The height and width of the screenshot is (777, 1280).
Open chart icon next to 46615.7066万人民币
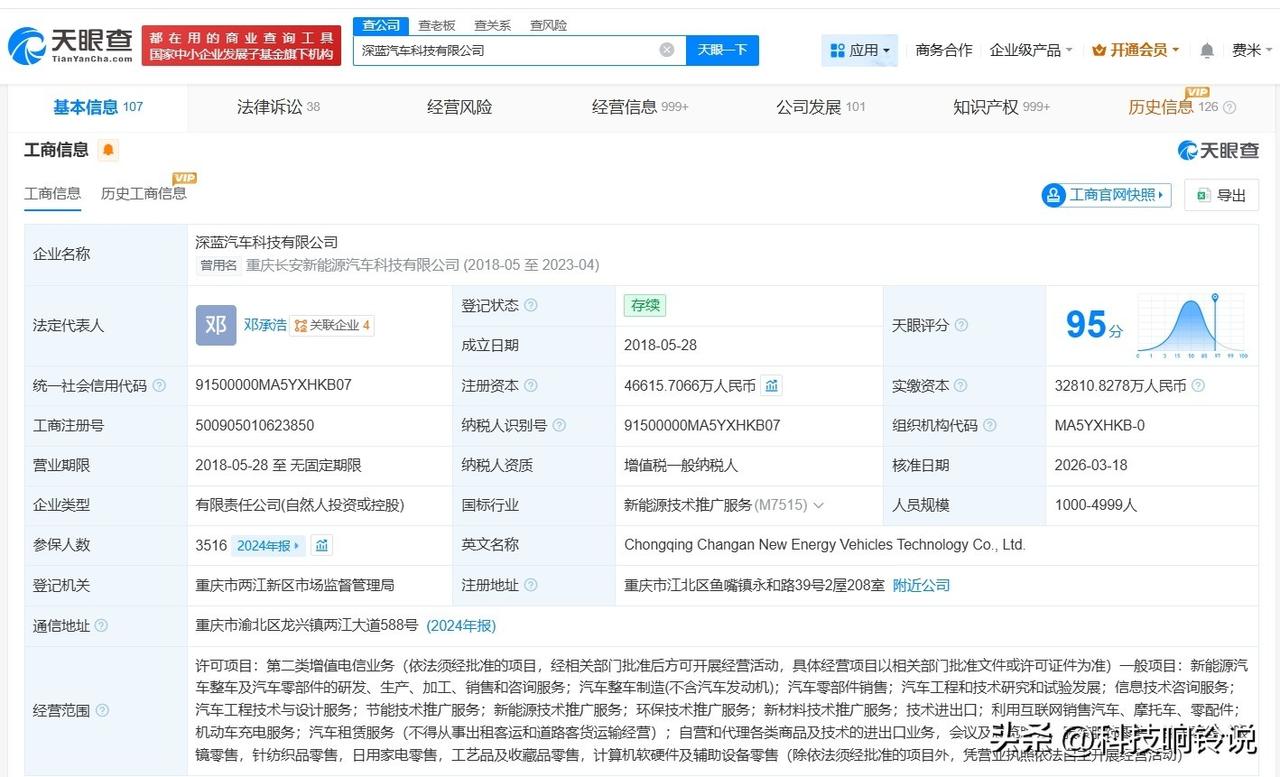point(771,385)
